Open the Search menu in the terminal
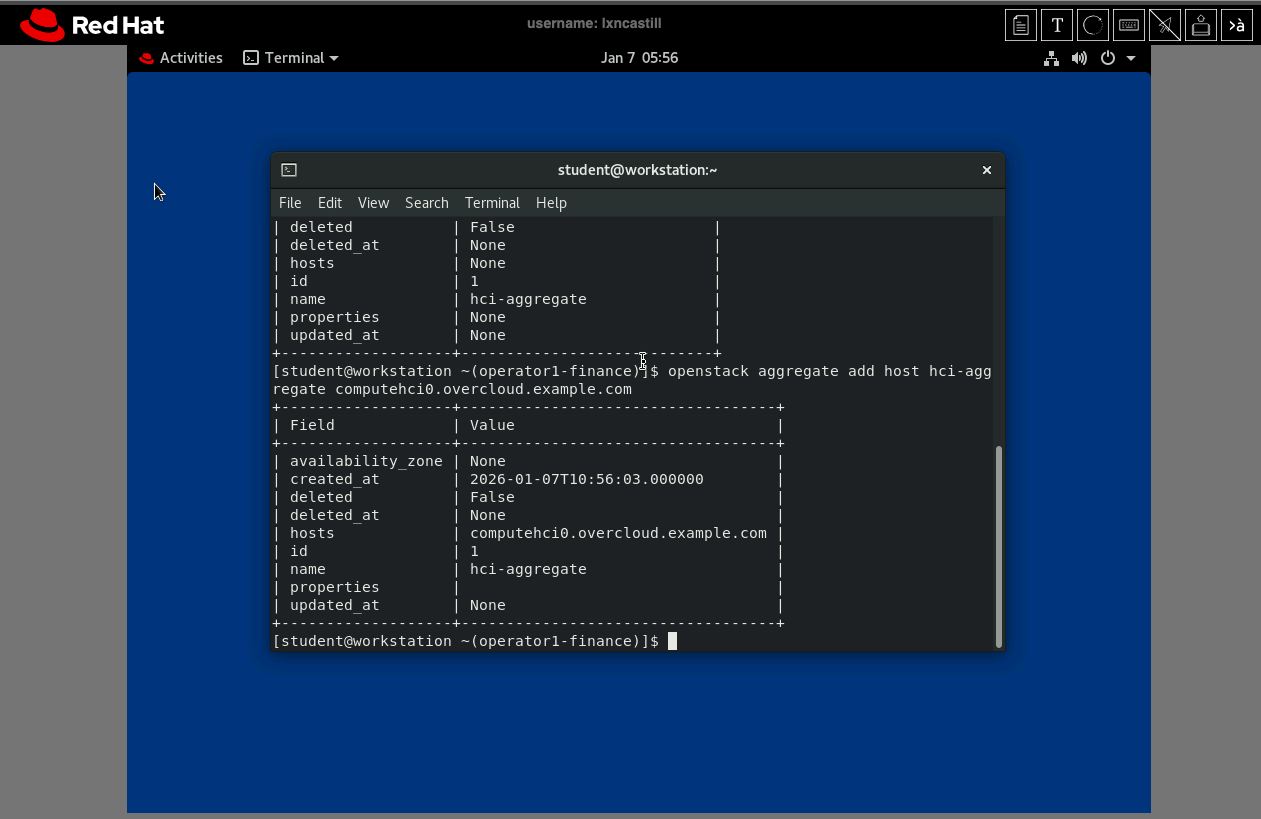 (x=426, y=202)
